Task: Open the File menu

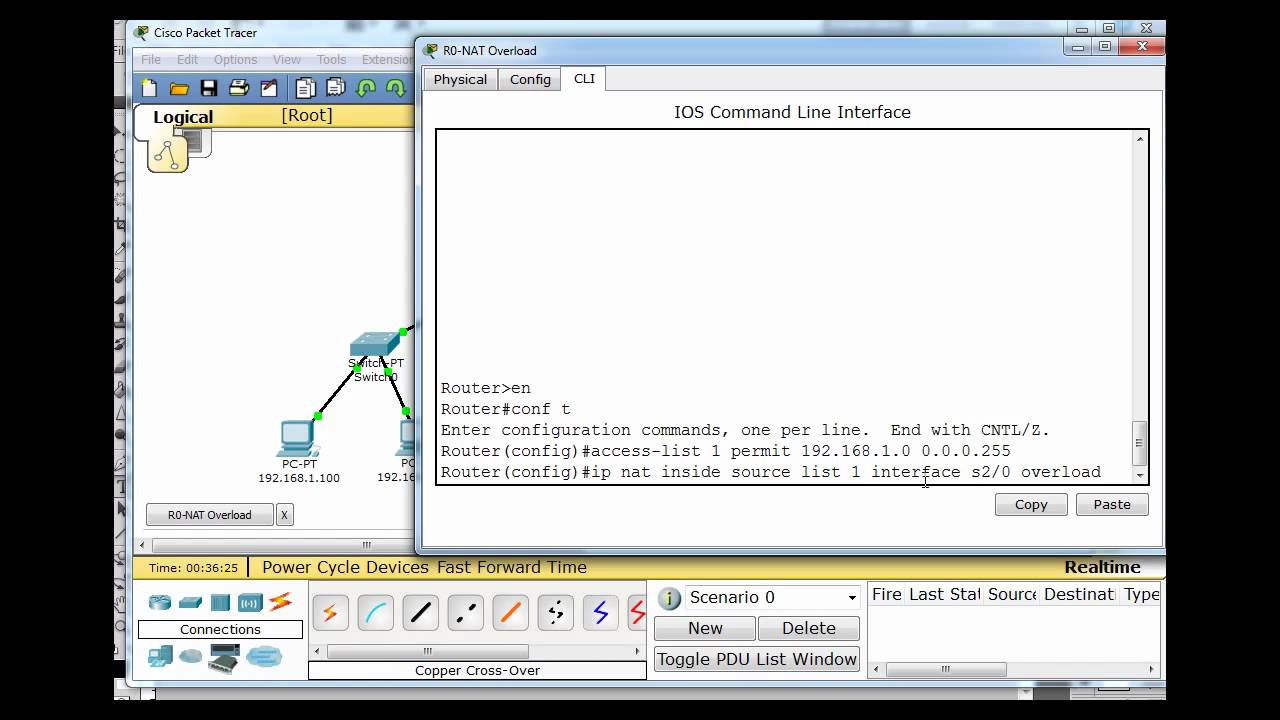Action: 151,60
